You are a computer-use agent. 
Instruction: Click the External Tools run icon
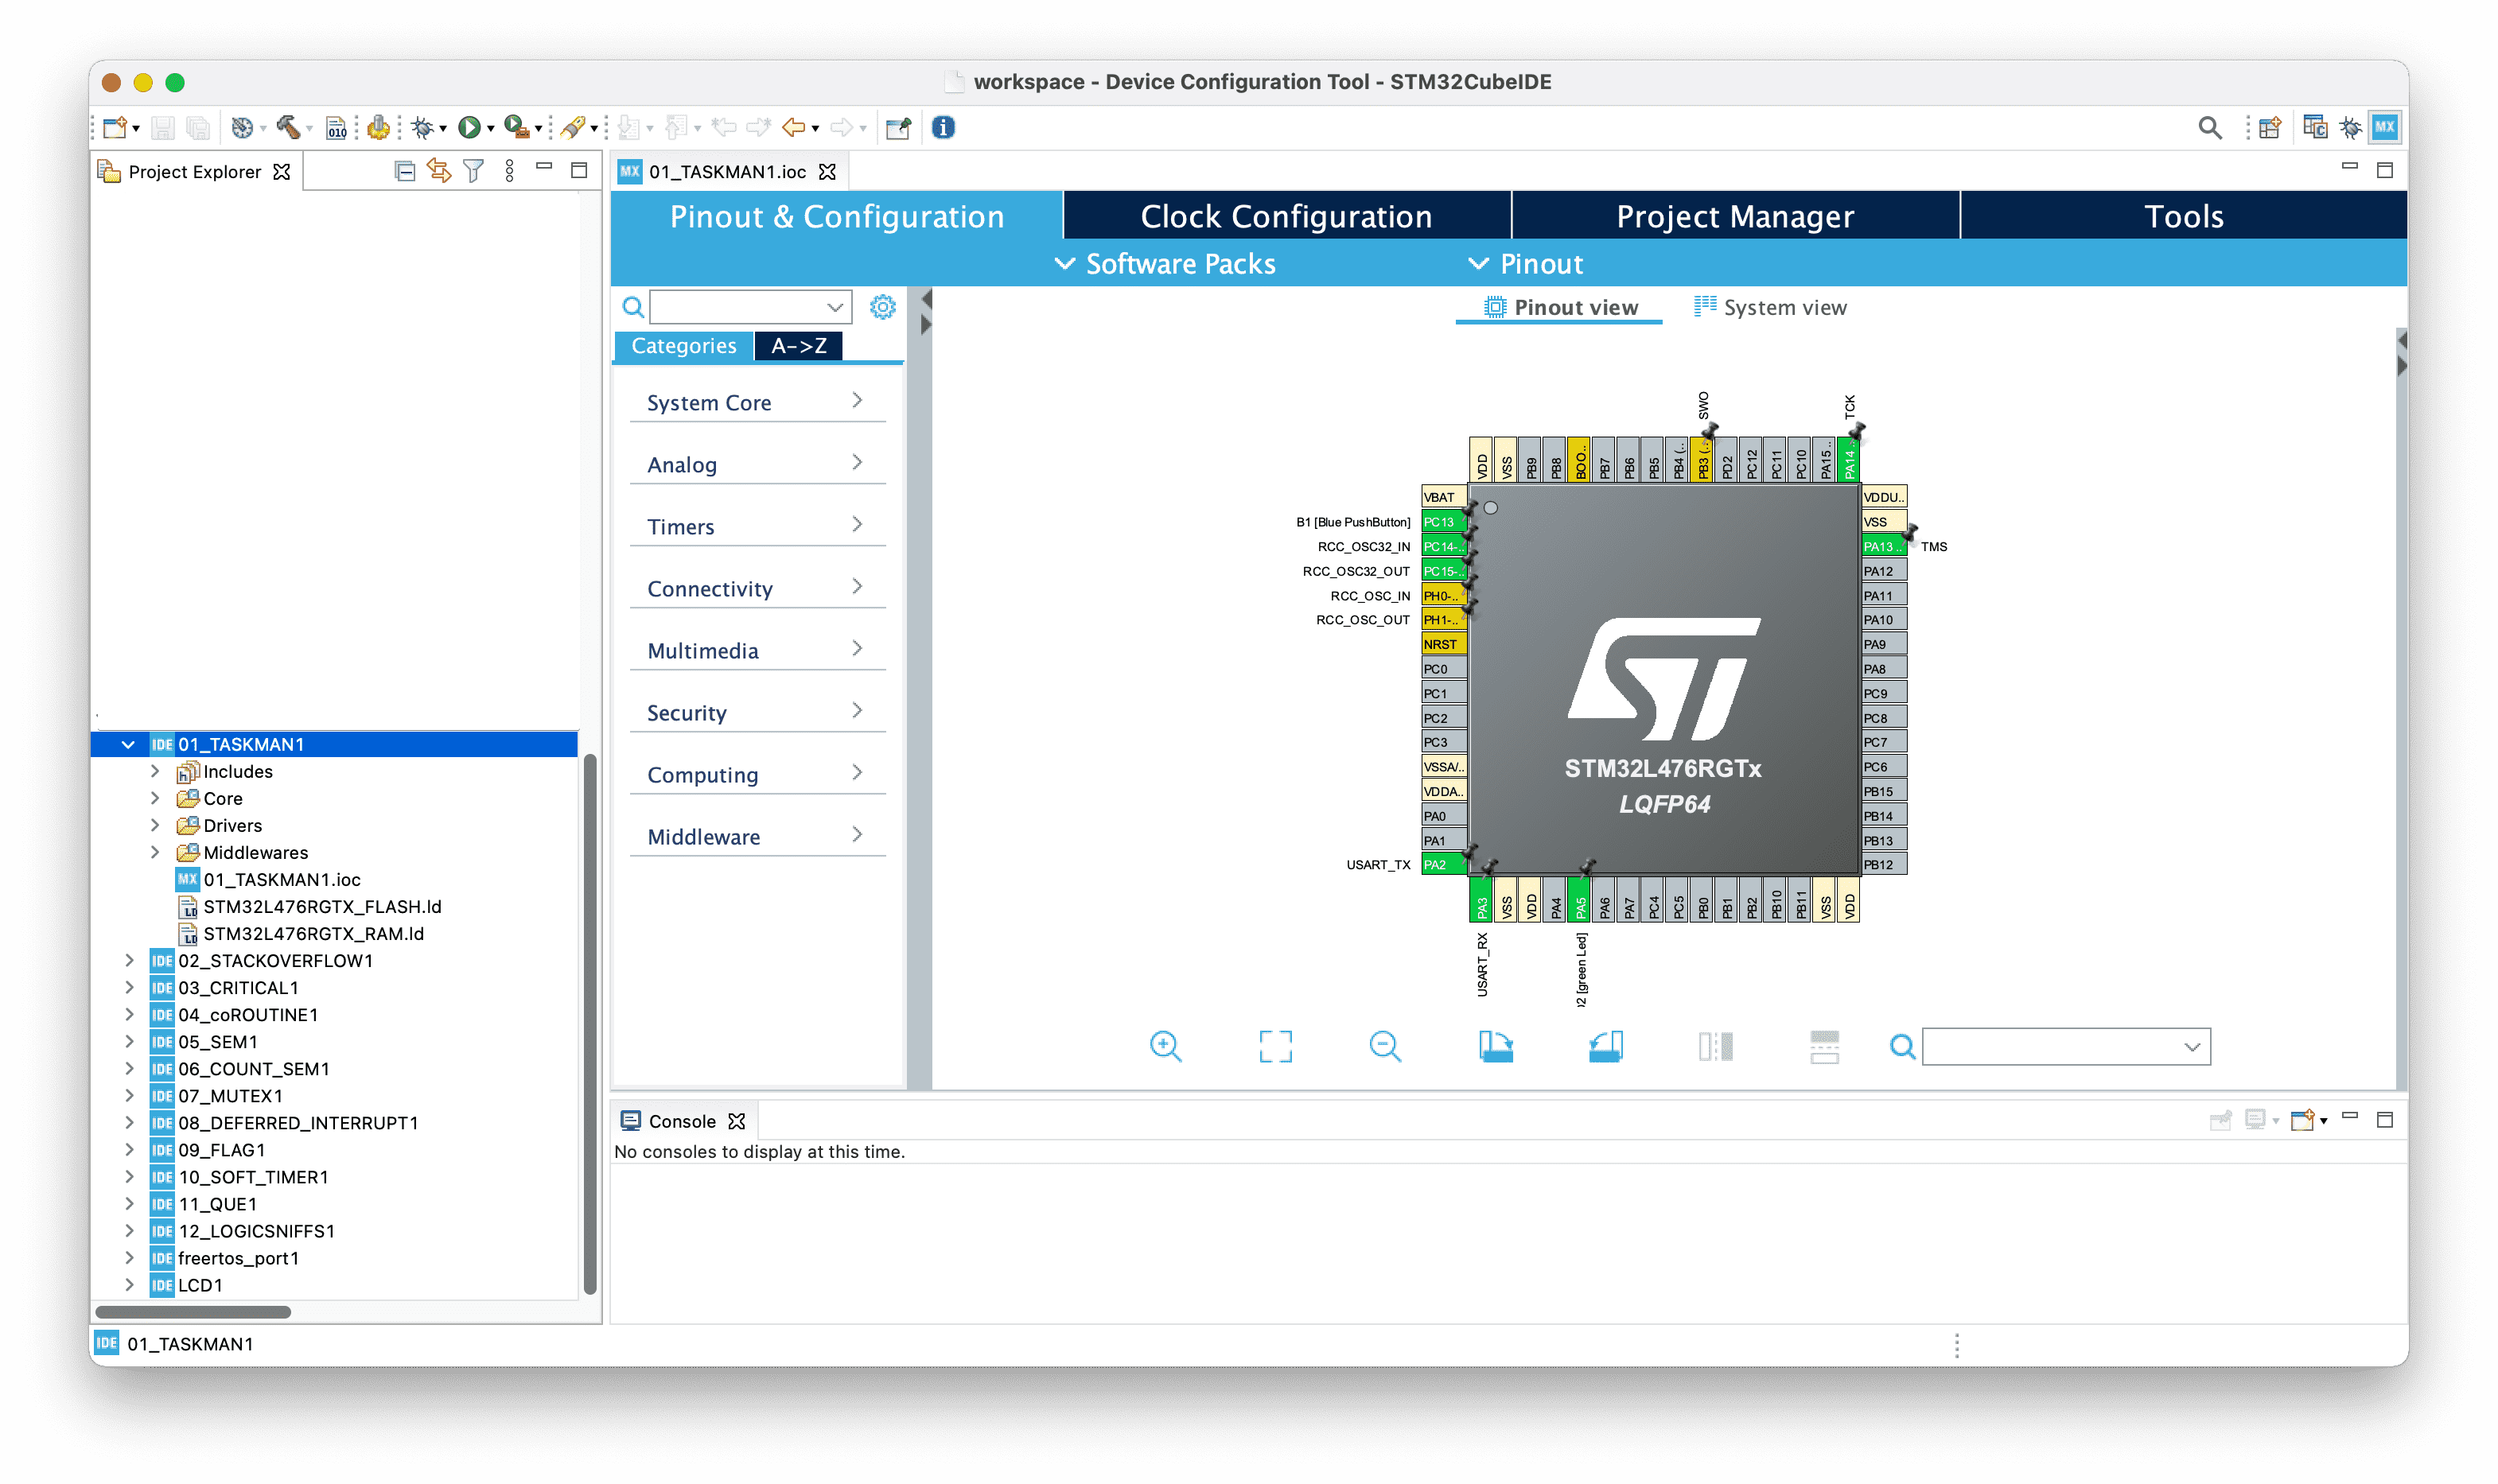pyautogui.click(x=515, y=127)
